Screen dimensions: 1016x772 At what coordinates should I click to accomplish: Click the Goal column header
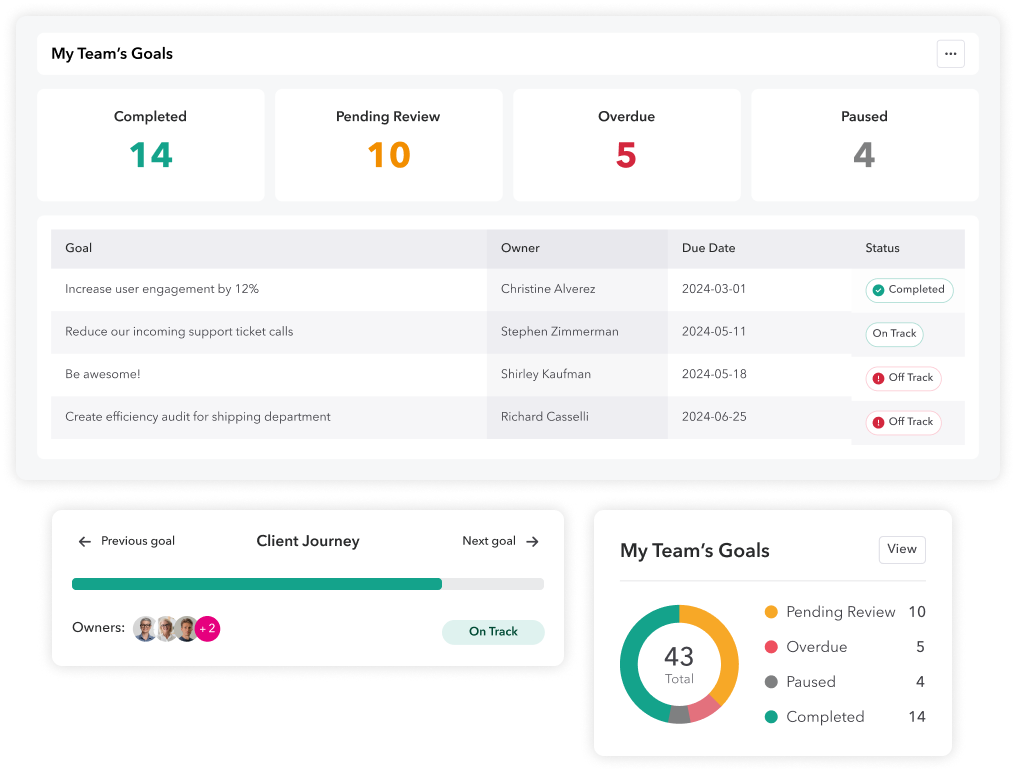pyautogui.click(x=79, y=248)
